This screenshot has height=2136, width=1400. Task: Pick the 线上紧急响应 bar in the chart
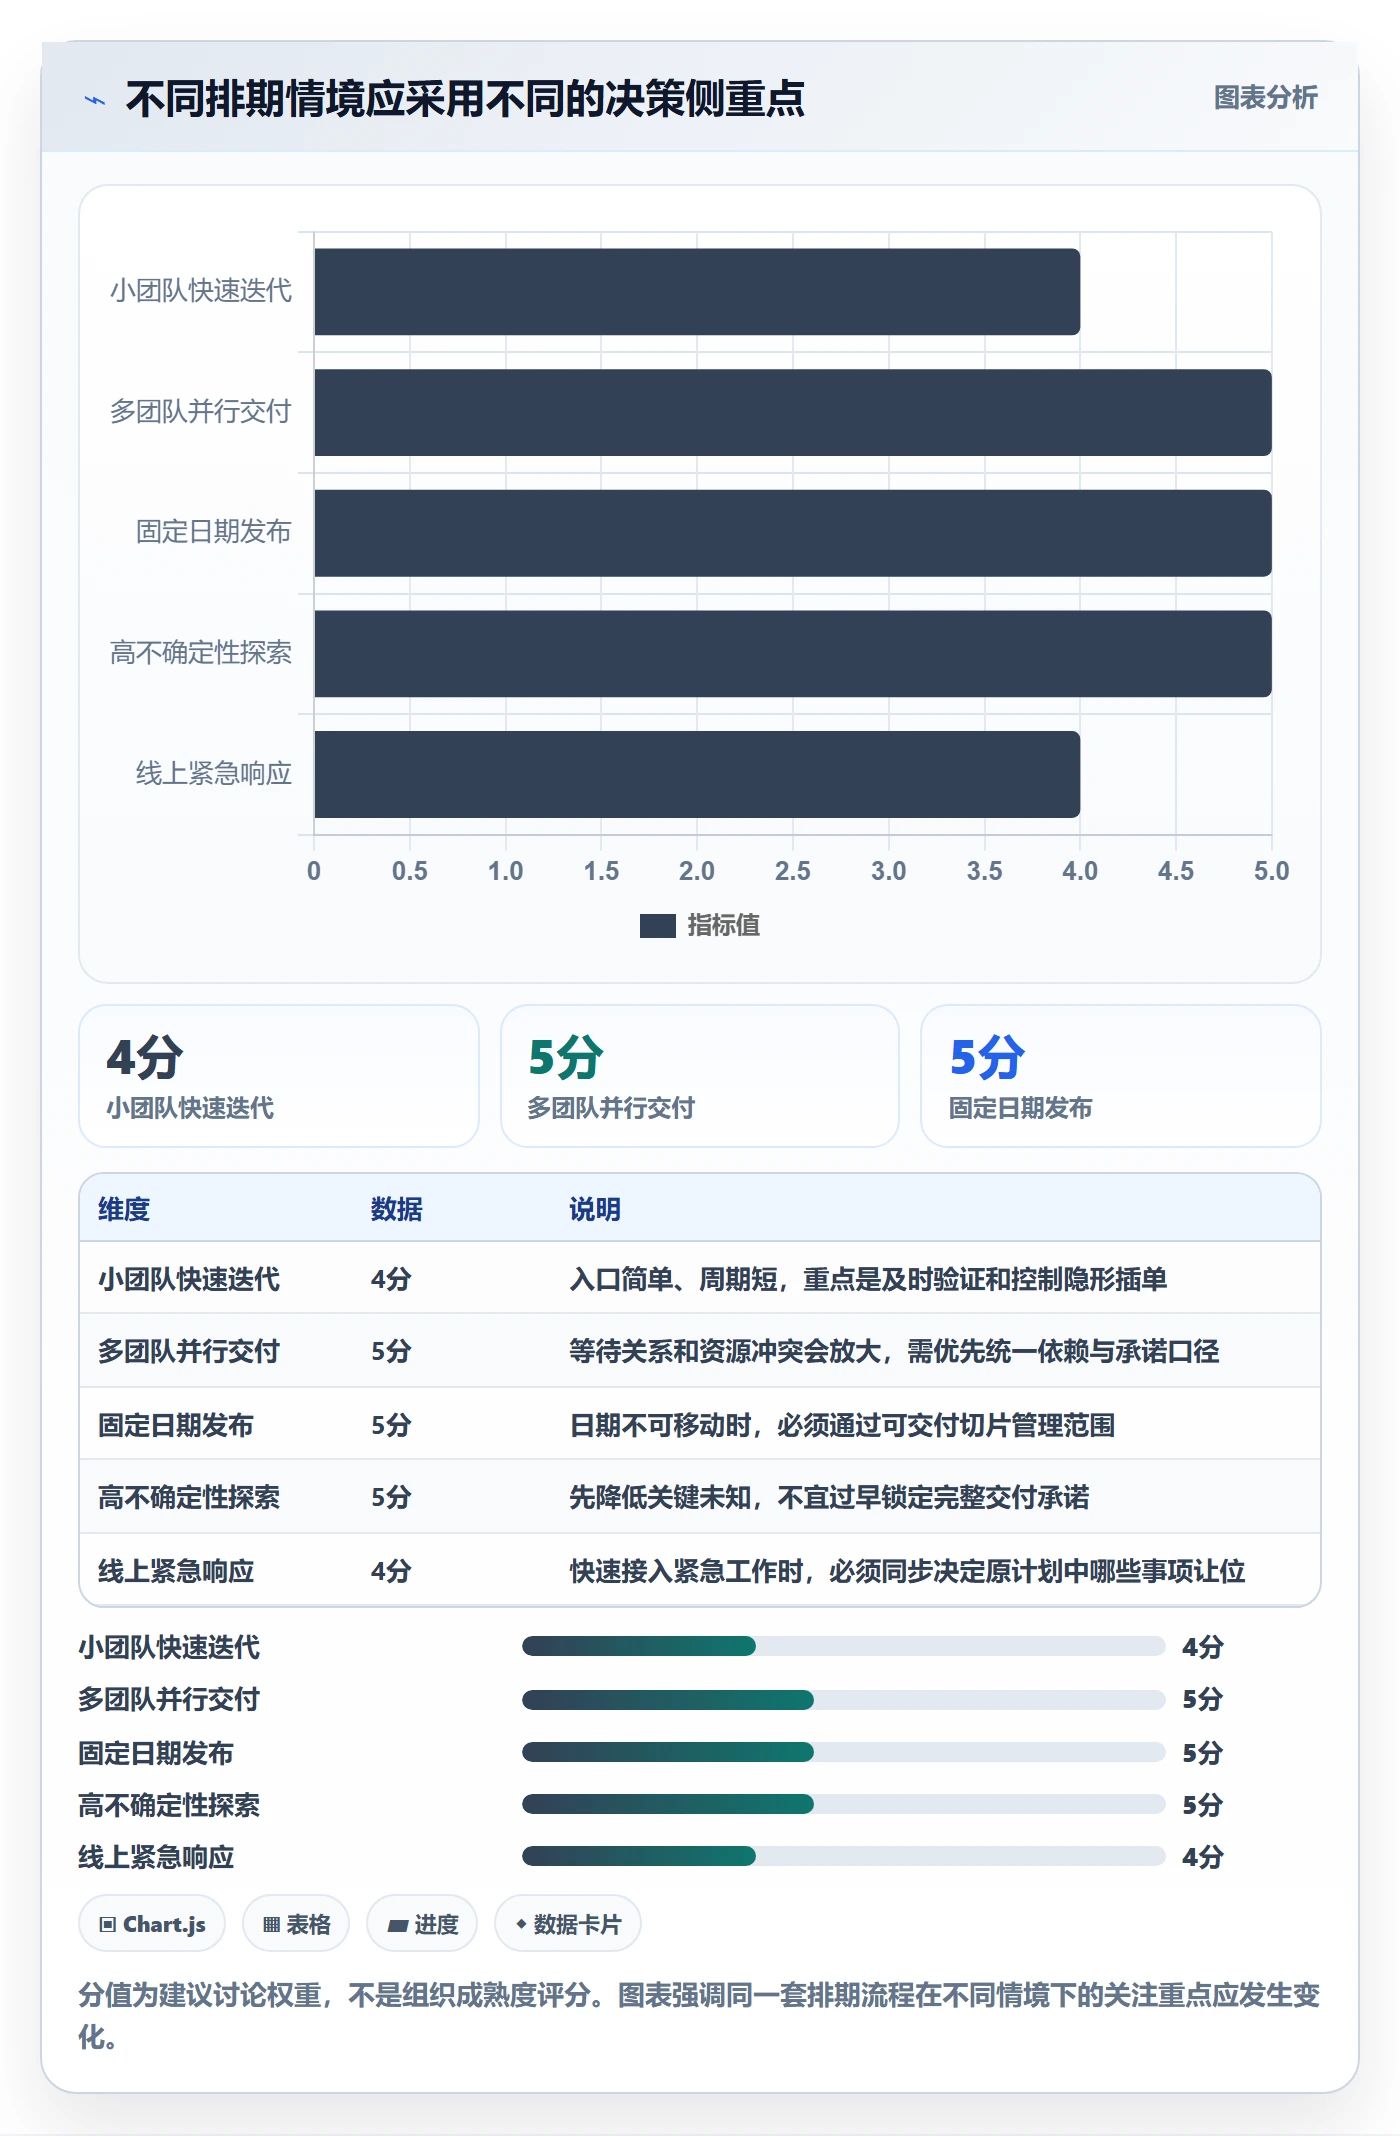tap(697, 774)
